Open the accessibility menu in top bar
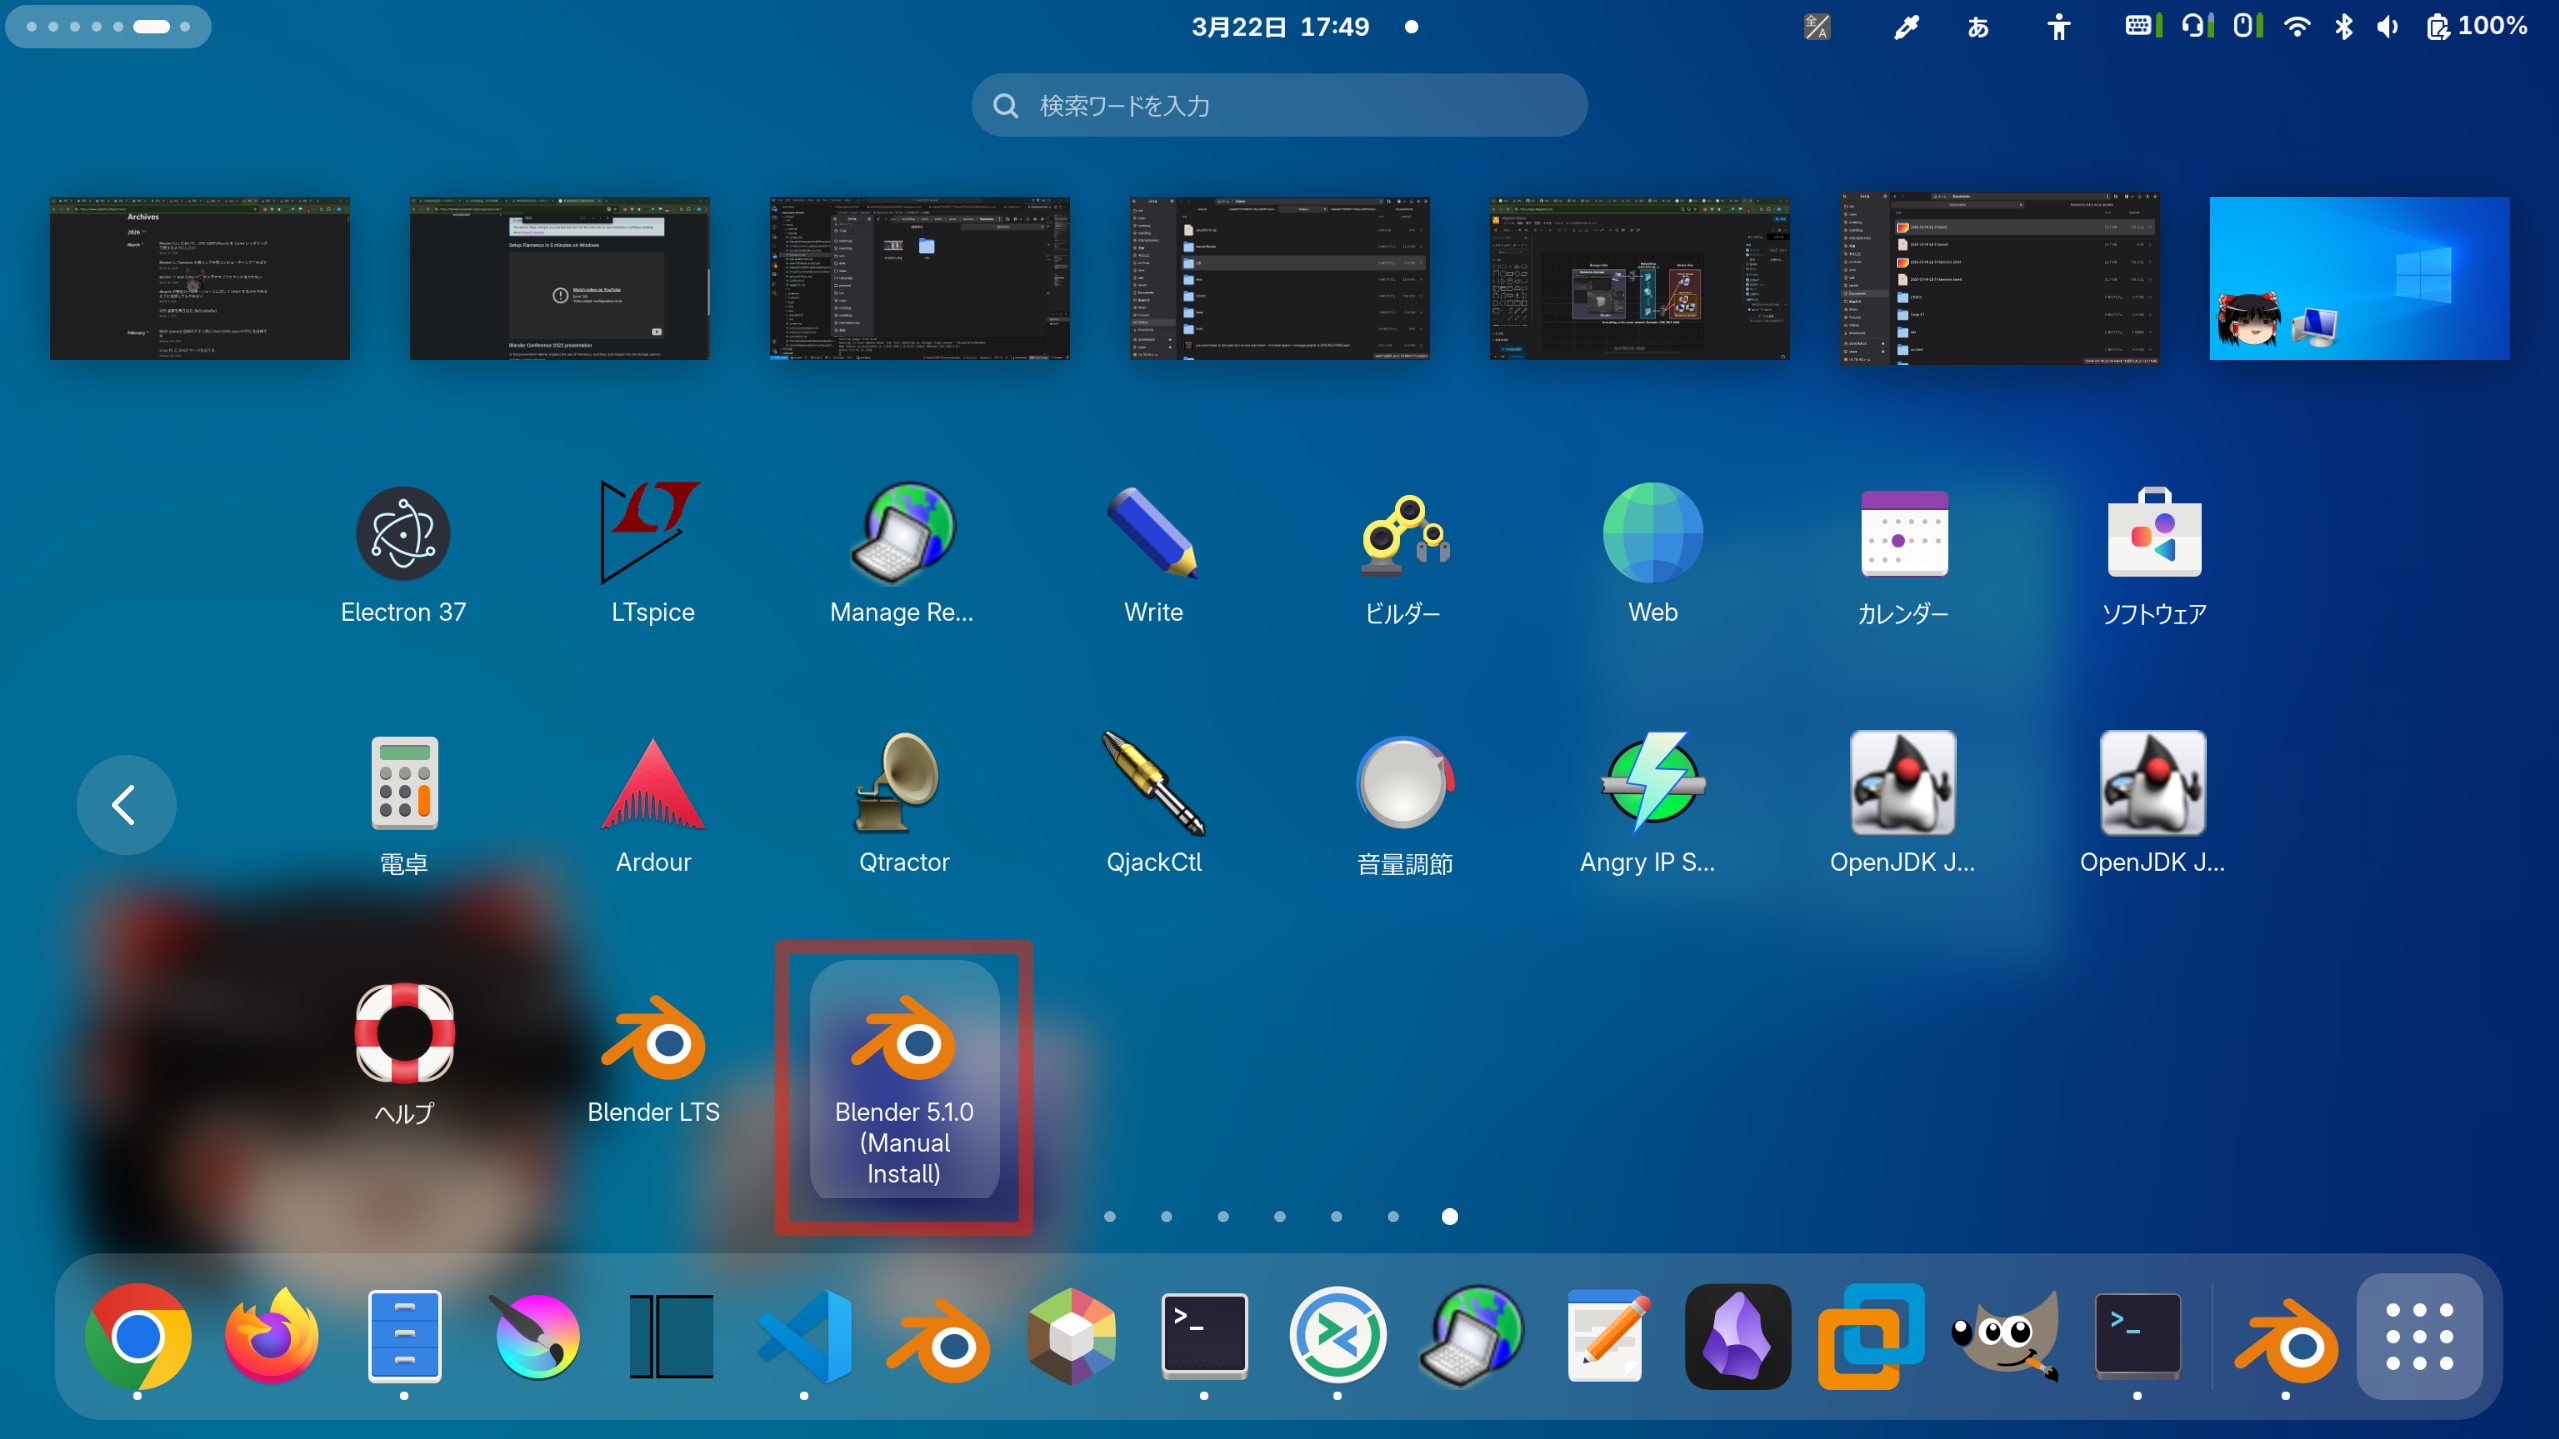This screenshot has height=1439, width=2559. click(2058, 27)
